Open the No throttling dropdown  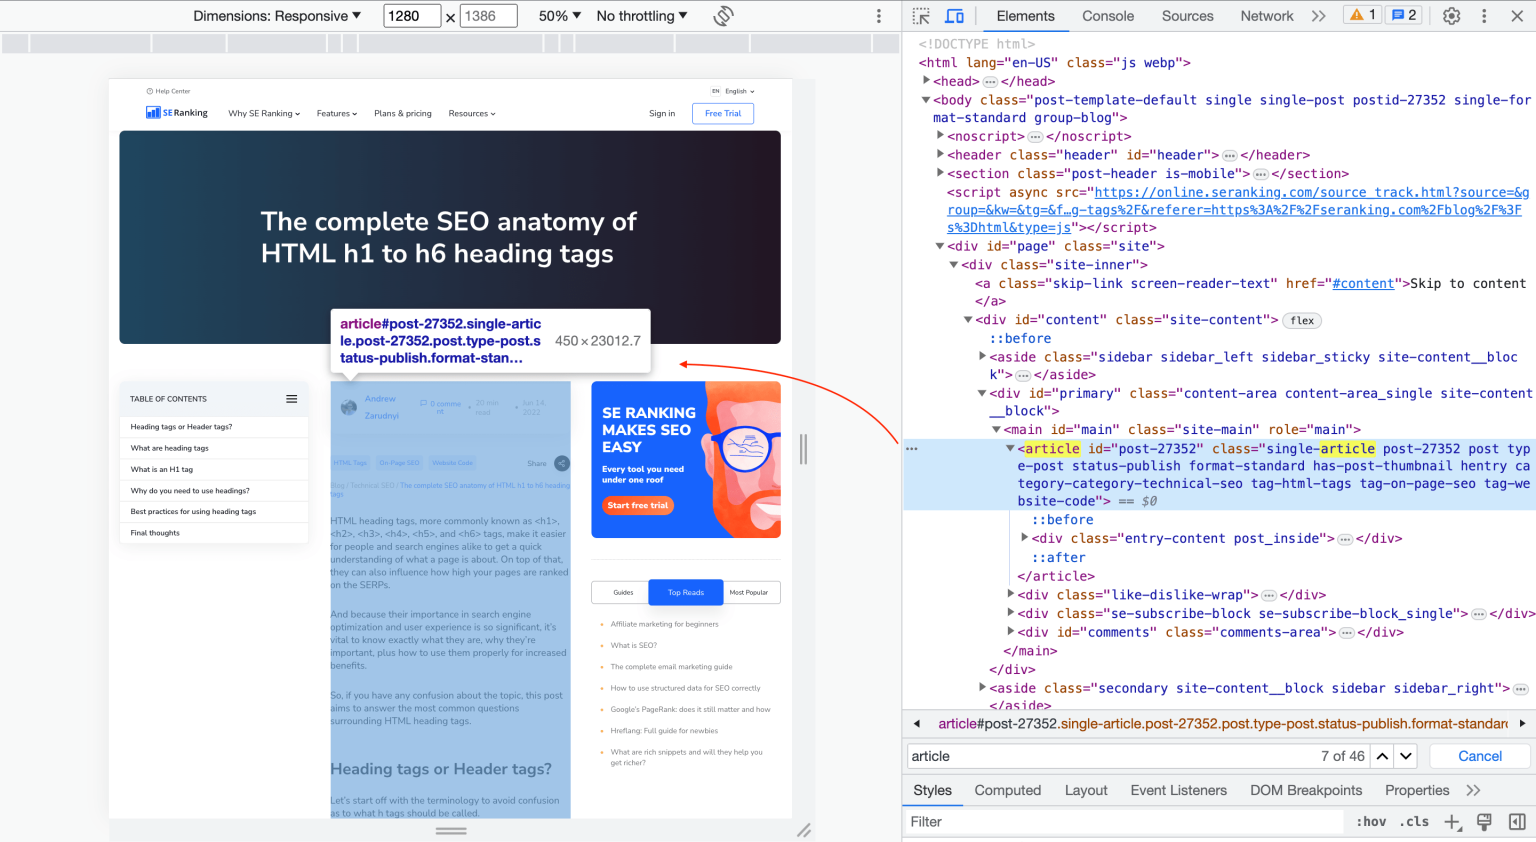641,15
